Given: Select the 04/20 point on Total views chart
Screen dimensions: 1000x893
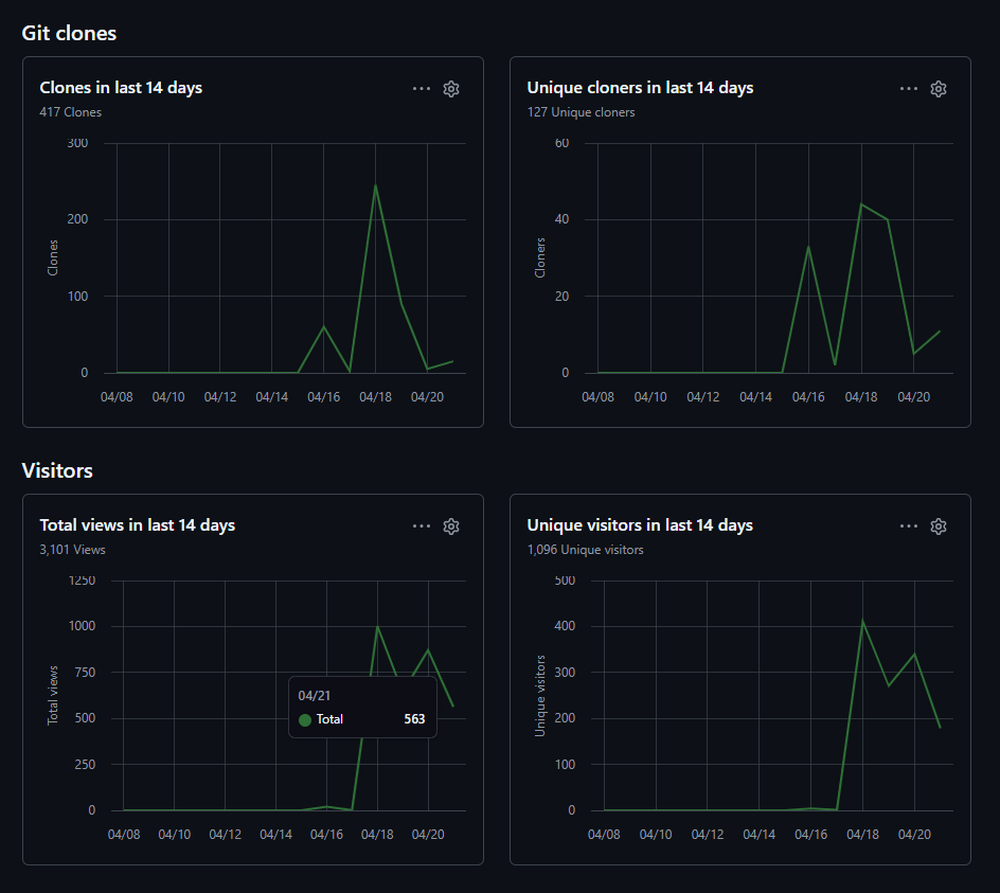Looking at the screenshot, I should click(x=428, y=650).
